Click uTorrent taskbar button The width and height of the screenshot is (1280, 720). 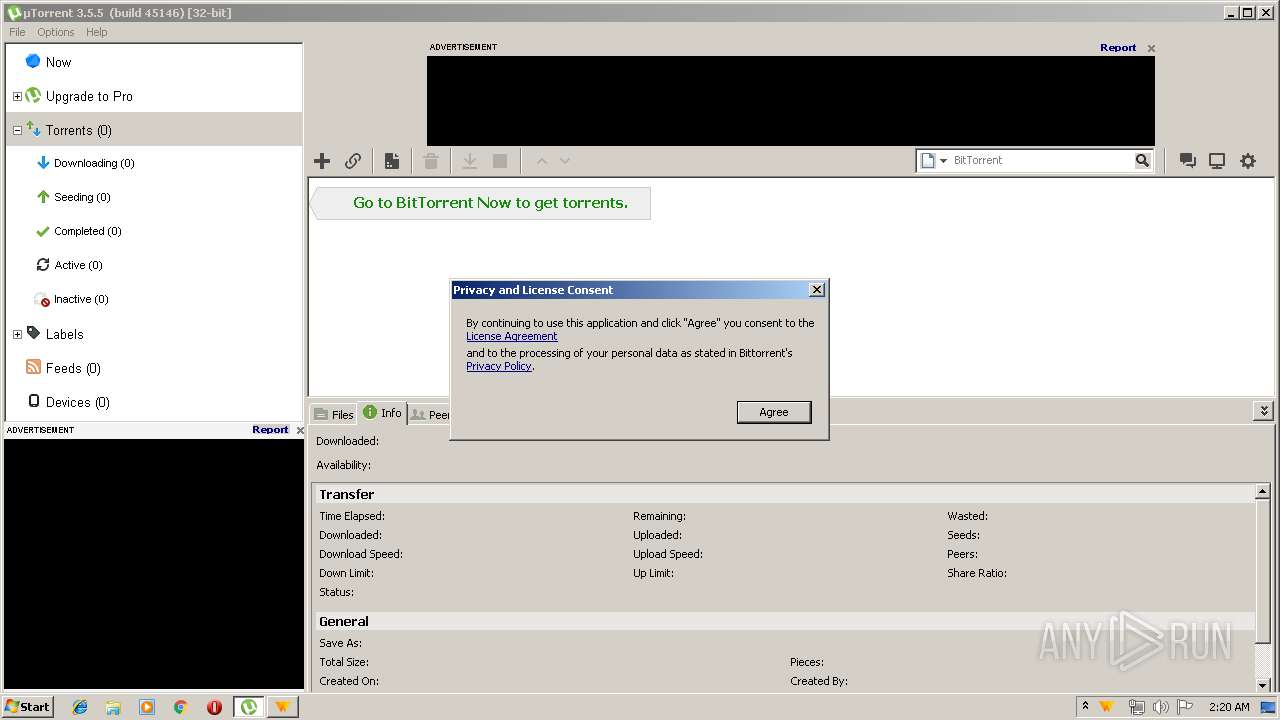[x=249, y=707]
